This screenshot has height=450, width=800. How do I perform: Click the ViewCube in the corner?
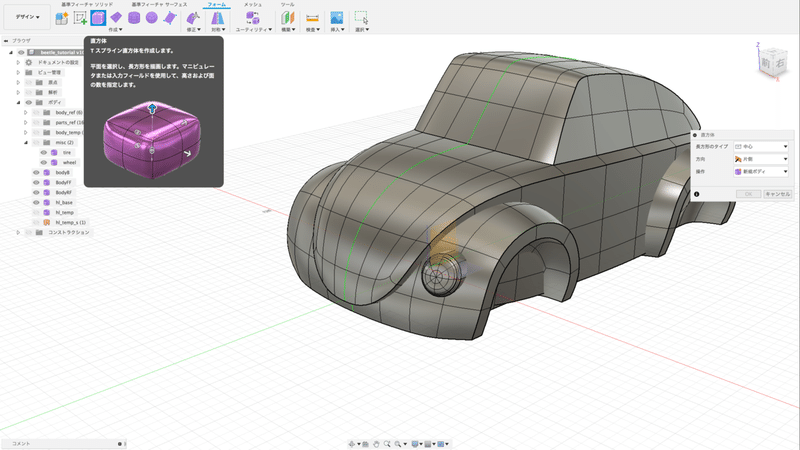pyautogui.click(x=774, y=59)
